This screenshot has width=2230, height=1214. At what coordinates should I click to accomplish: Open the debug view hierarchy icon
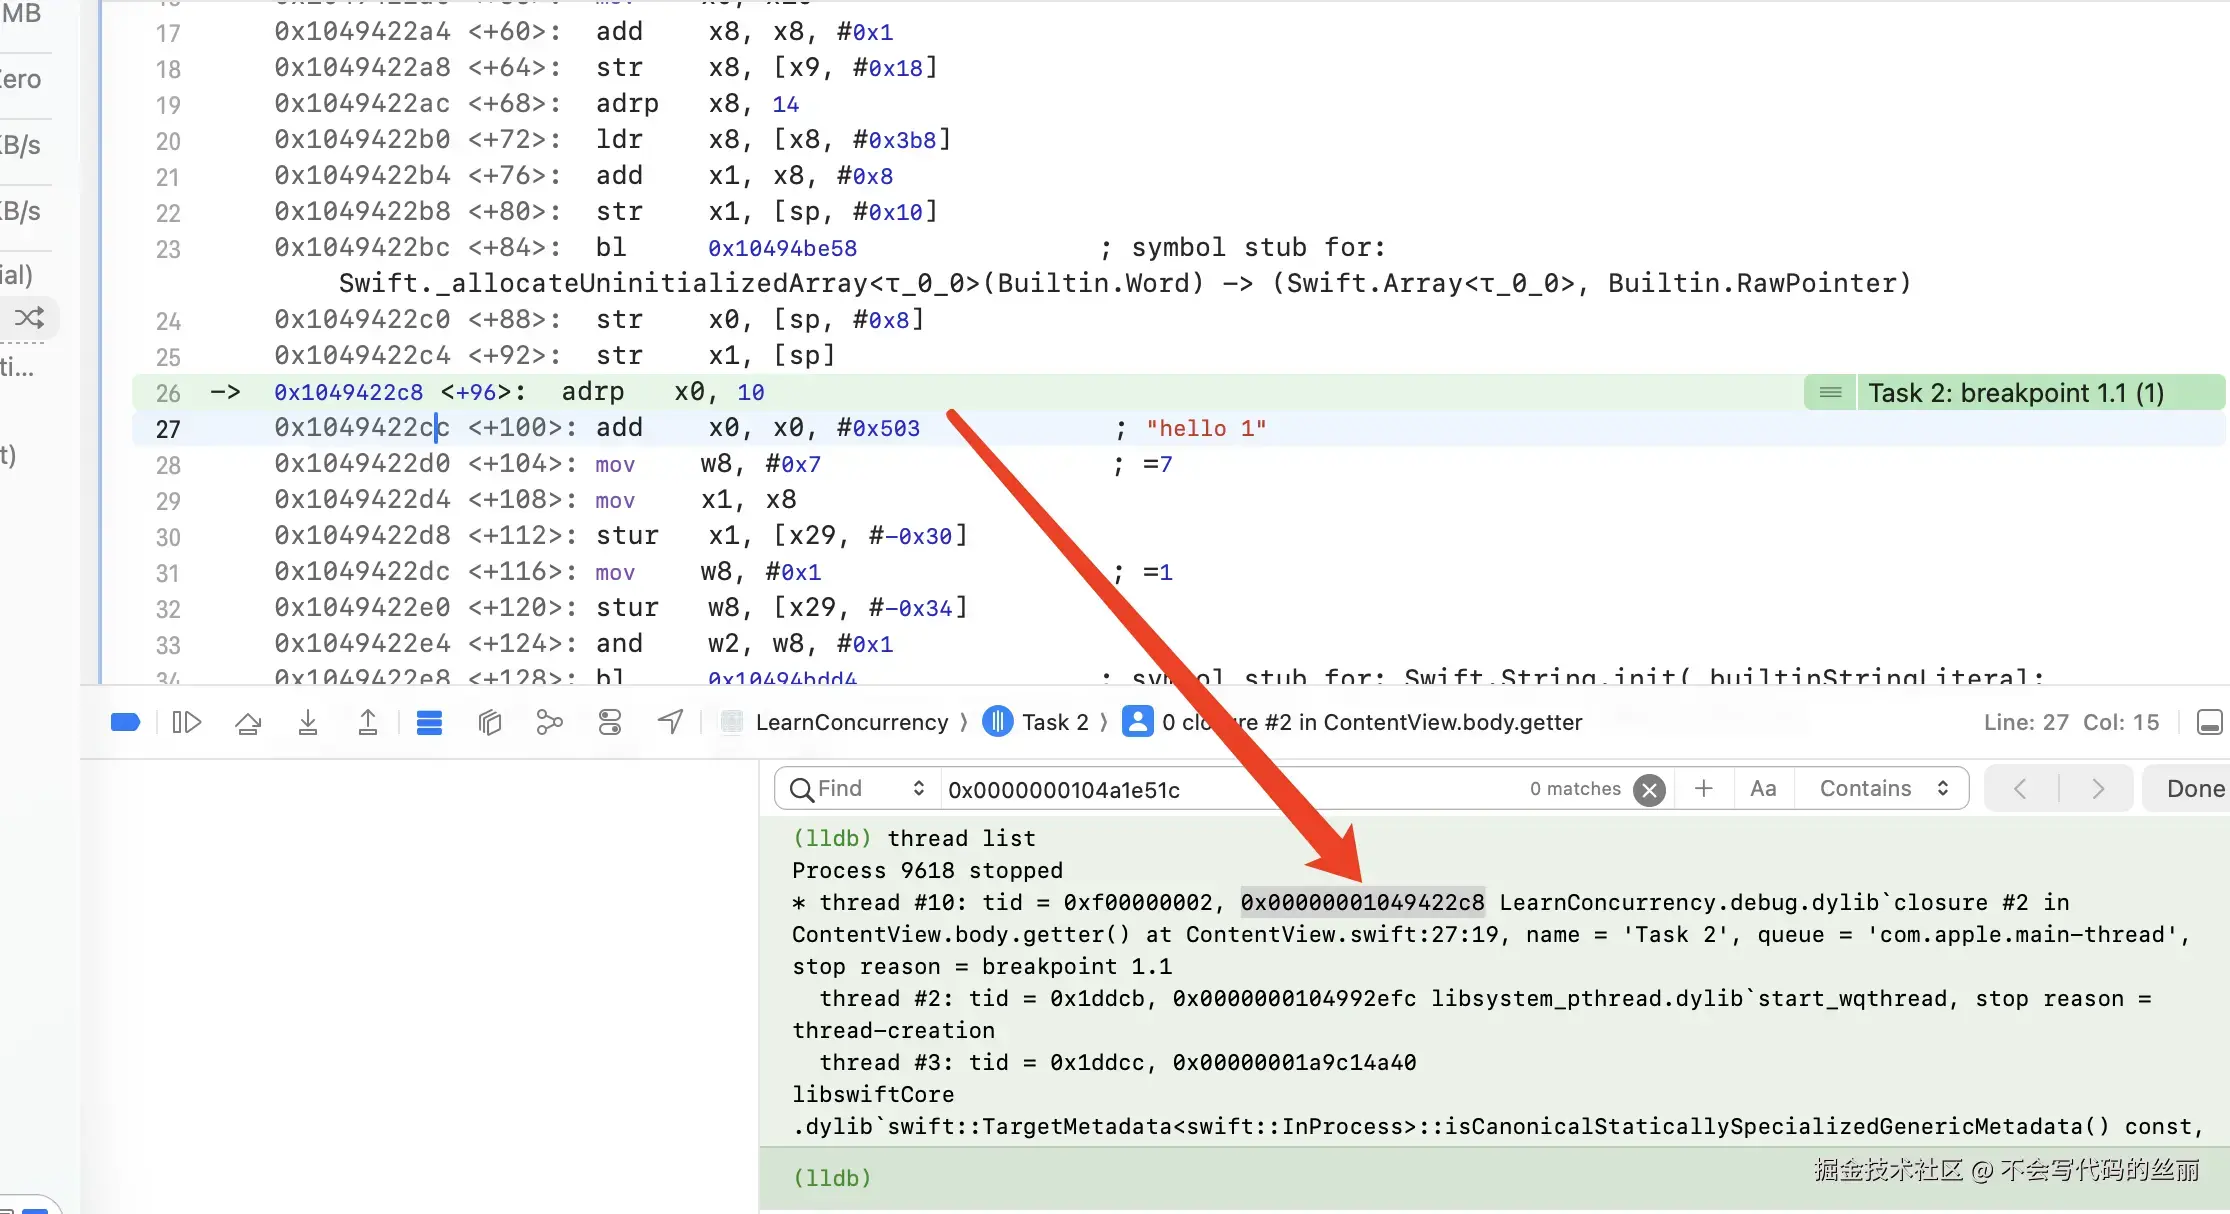[x=490, y=722]
